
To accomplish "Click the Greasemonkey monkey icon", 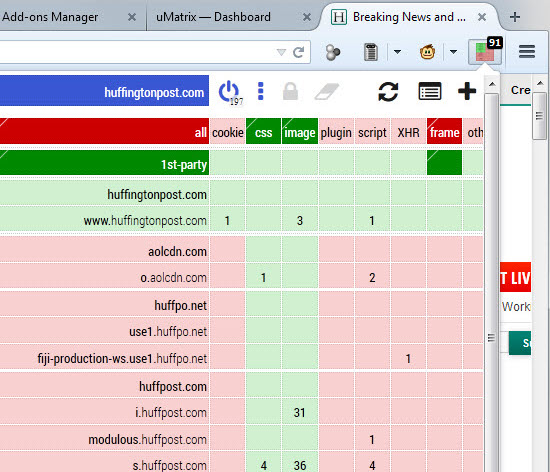I will pos(427,52).
